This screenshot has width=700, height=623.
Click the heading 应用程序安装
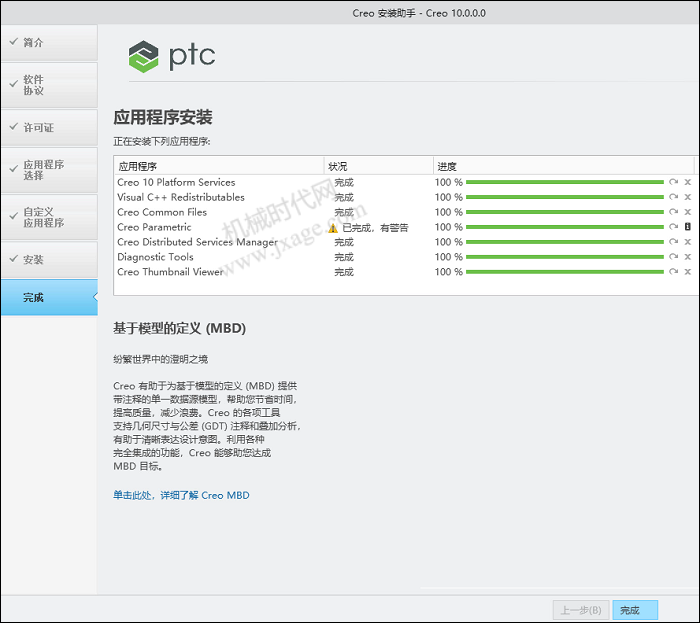pyautogui.click(x=163, y=117)
